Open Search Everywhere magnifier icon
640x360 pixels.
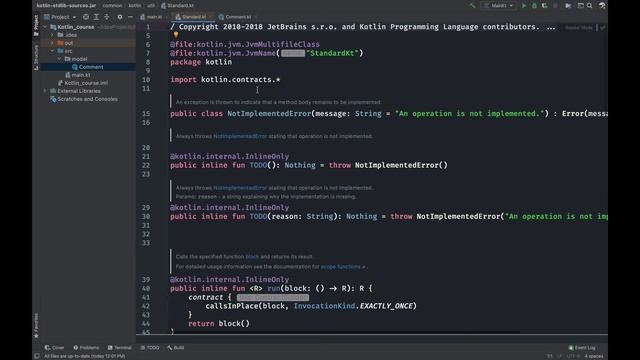click(590, 6)
